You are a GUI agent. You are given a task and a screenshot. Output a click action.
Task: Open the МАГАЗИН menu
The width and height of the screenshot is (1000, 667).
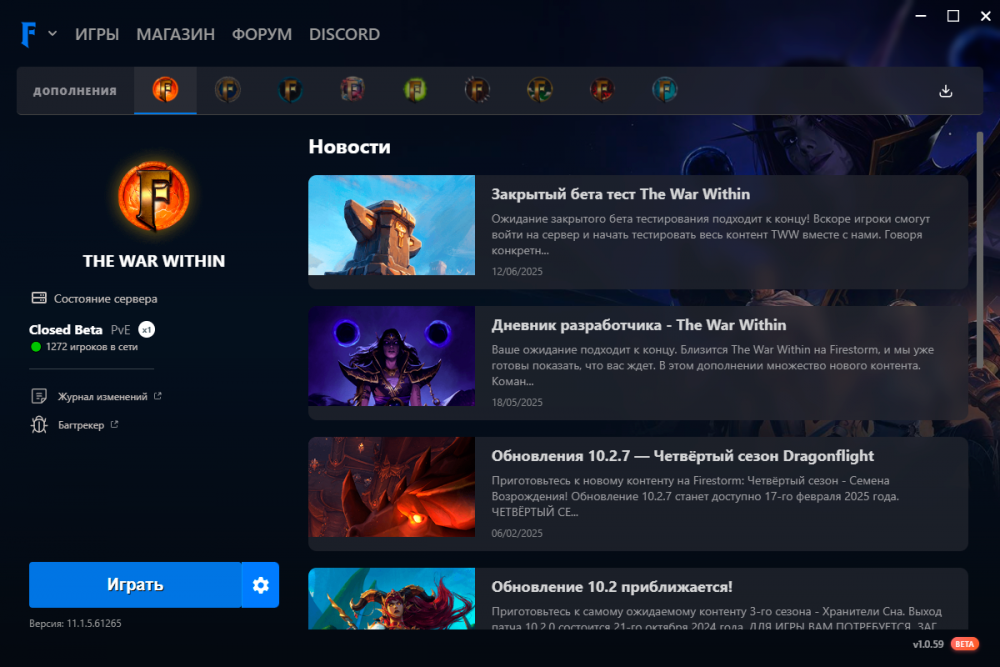pyautogui.click(x=175, y=34)
